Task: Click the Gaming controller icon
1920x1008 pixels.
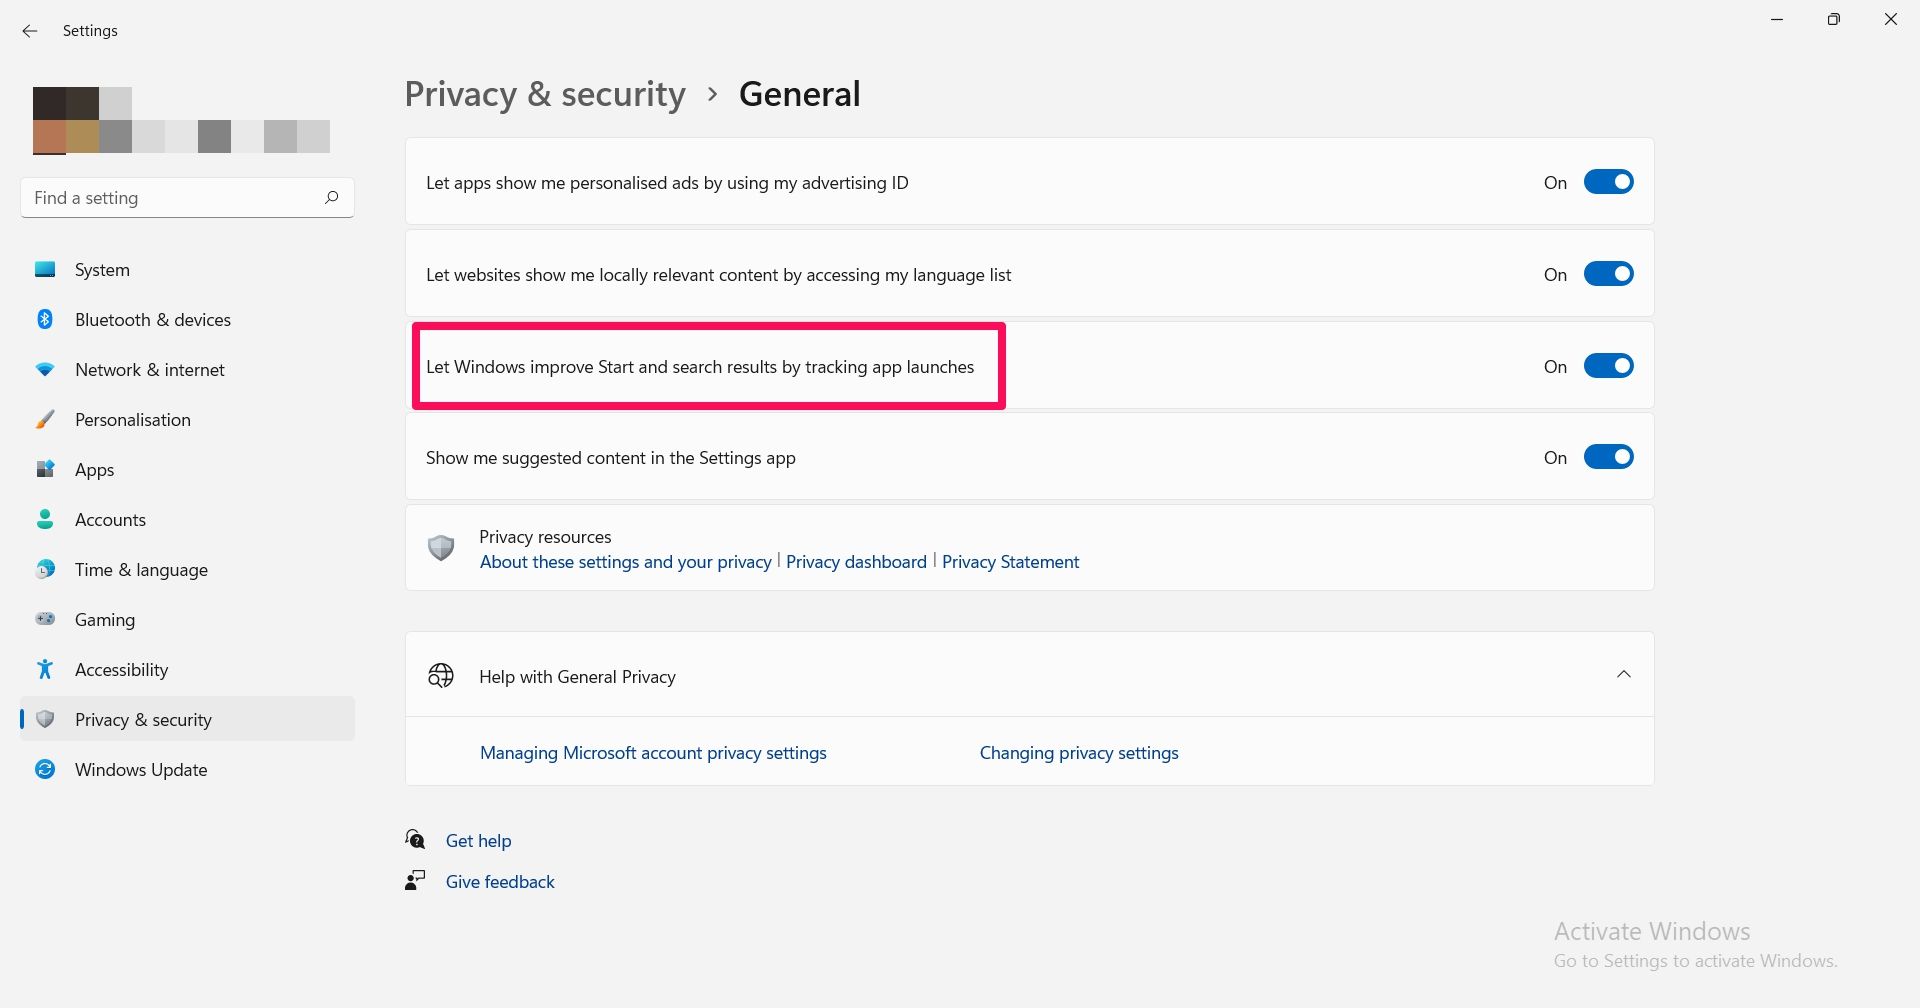Action: point(45,619)
